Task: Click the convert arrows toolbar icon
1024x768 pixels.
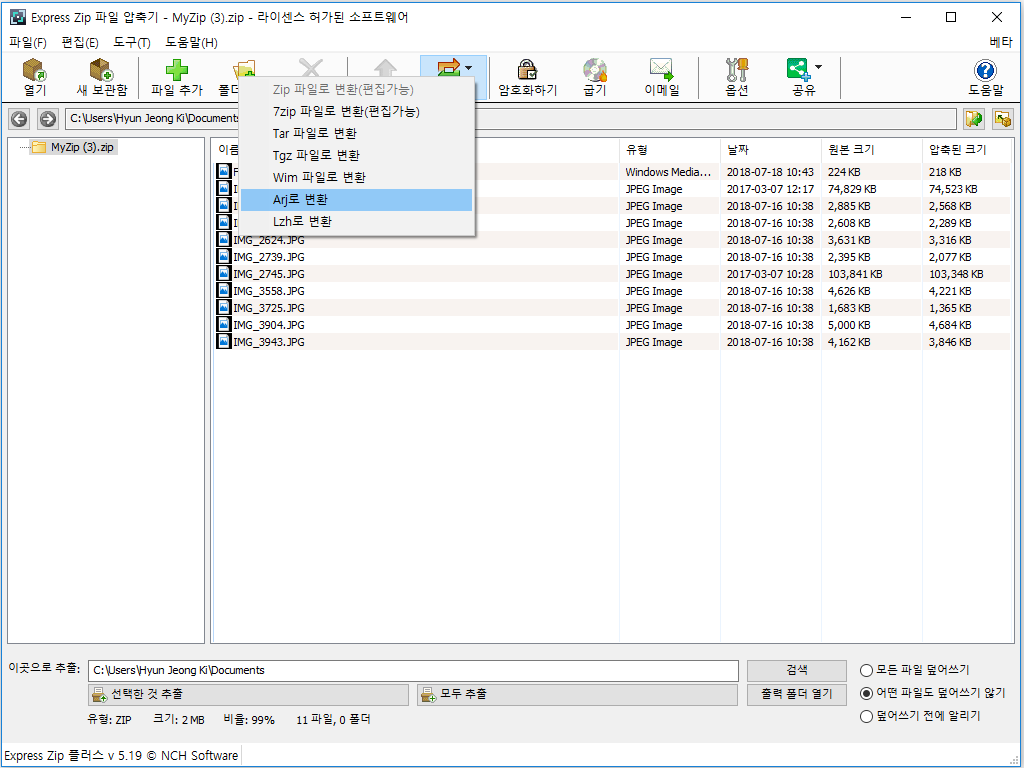Action: [x=449, y=67]
